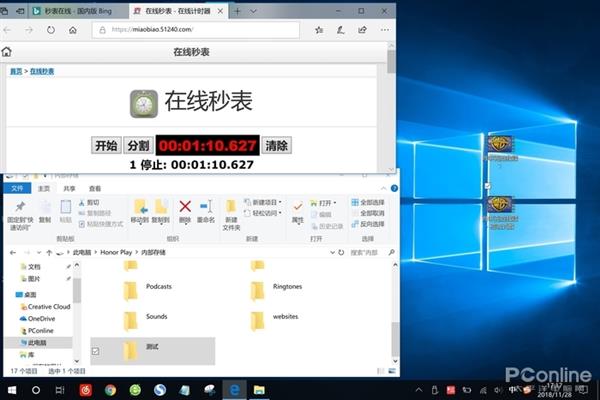The image size is (600, 400).
Task: Click 新建文件夹 new folder icon
Action: click(231, 215)
